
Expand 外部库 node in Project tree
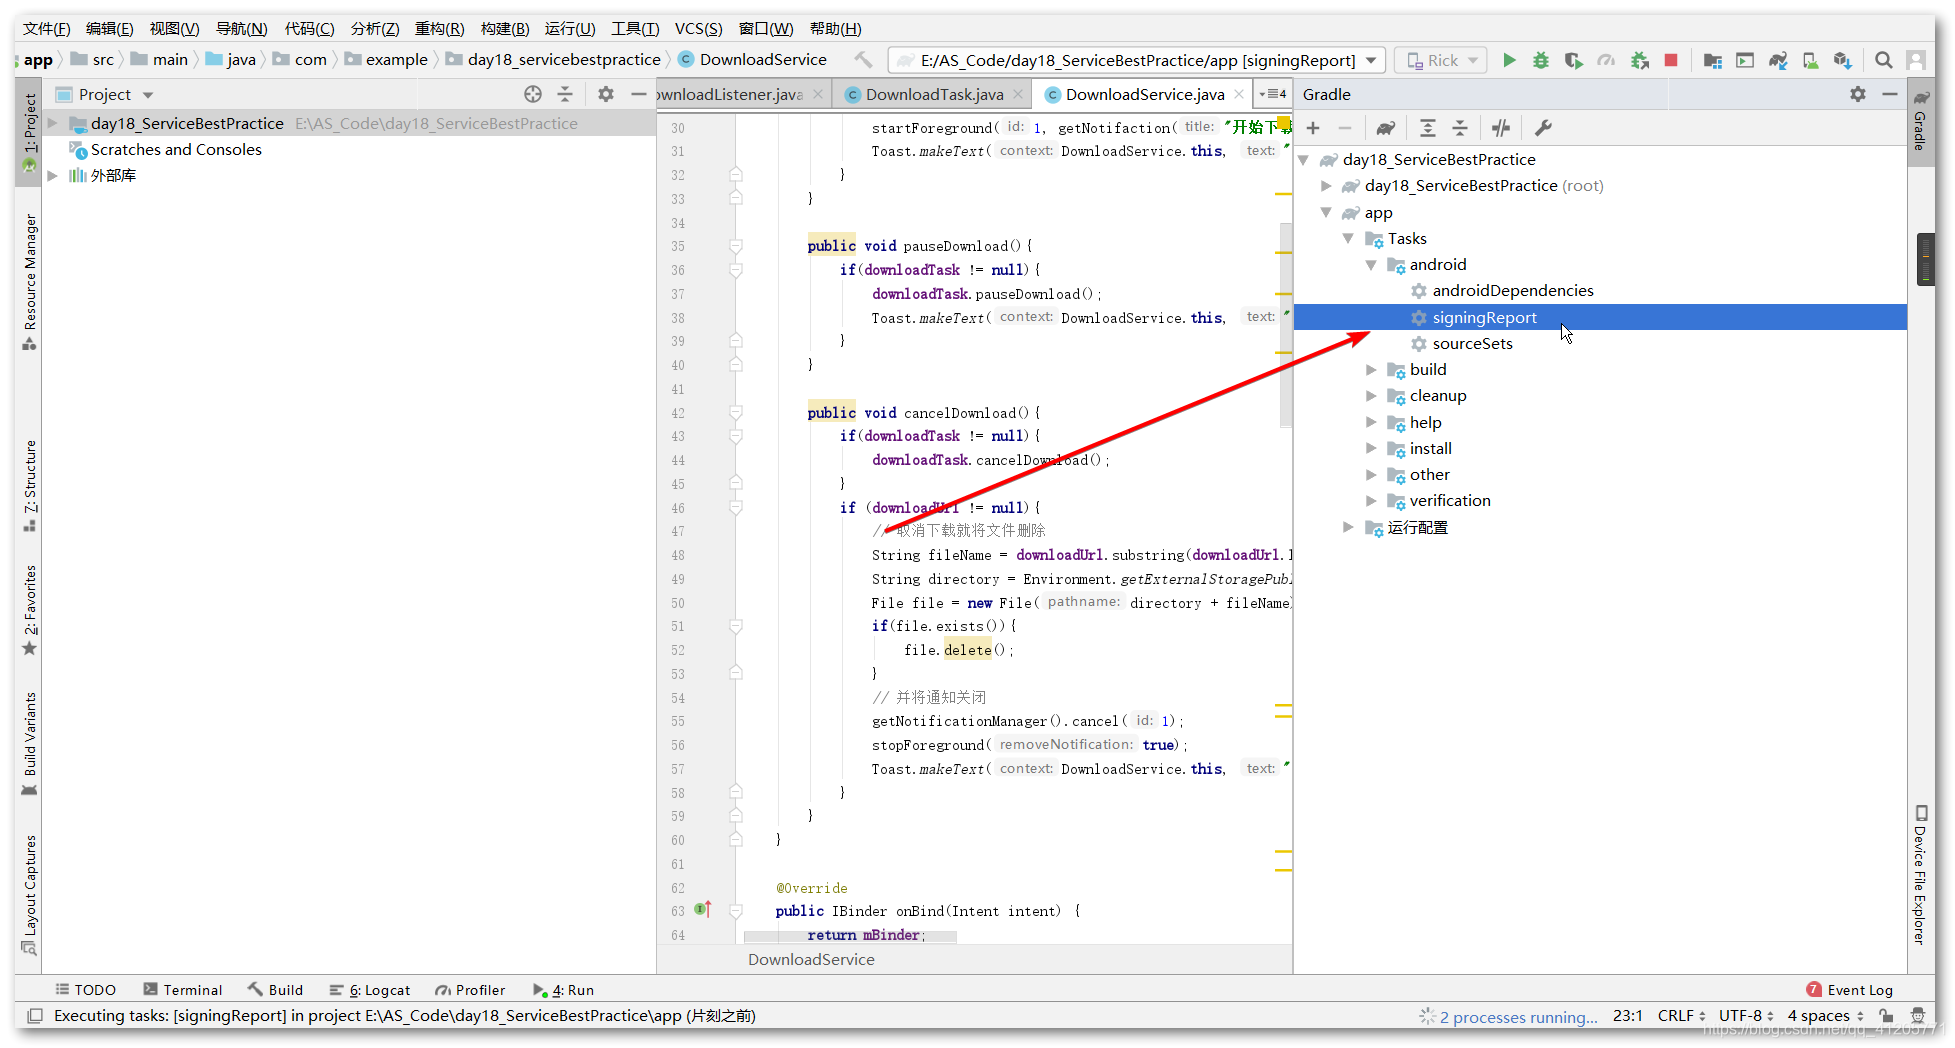point(53,176)
